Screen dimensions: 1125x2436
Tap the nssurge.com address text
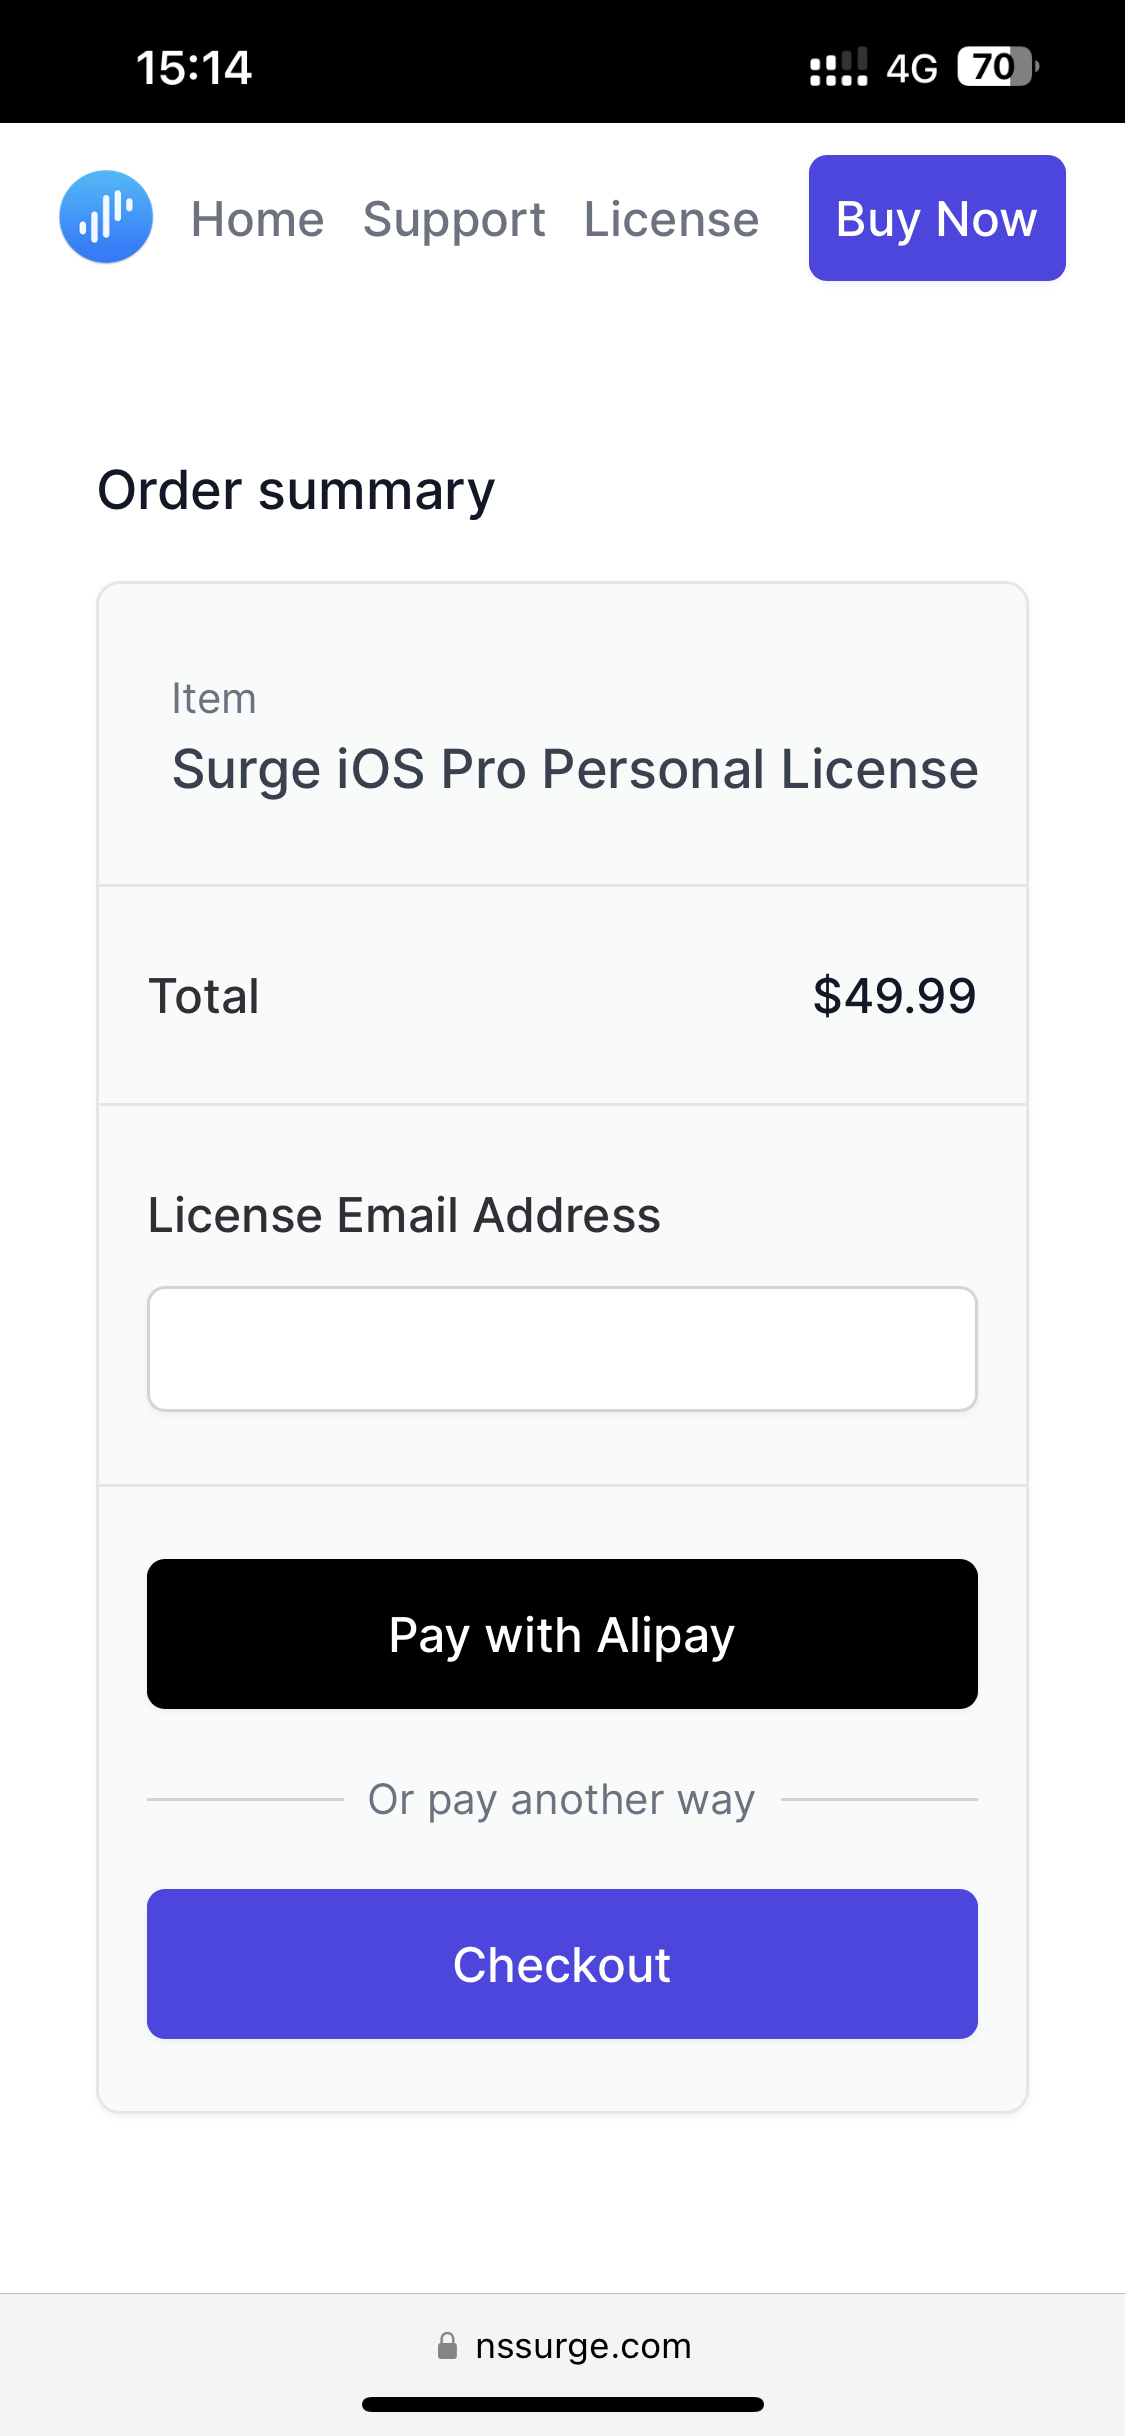(x=583, y=2346)
